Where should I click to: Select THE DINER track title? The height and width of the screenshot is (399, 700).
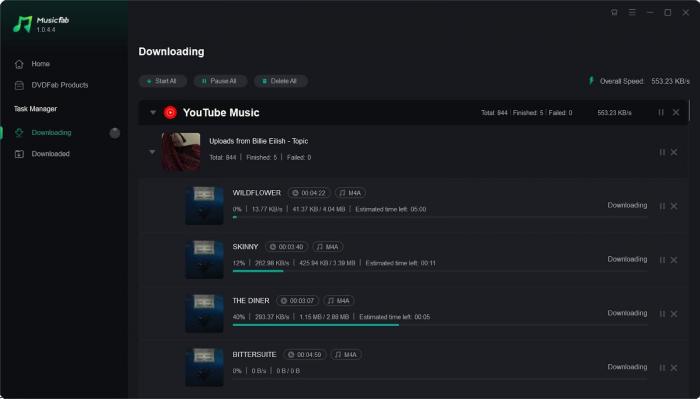[251, 301]
